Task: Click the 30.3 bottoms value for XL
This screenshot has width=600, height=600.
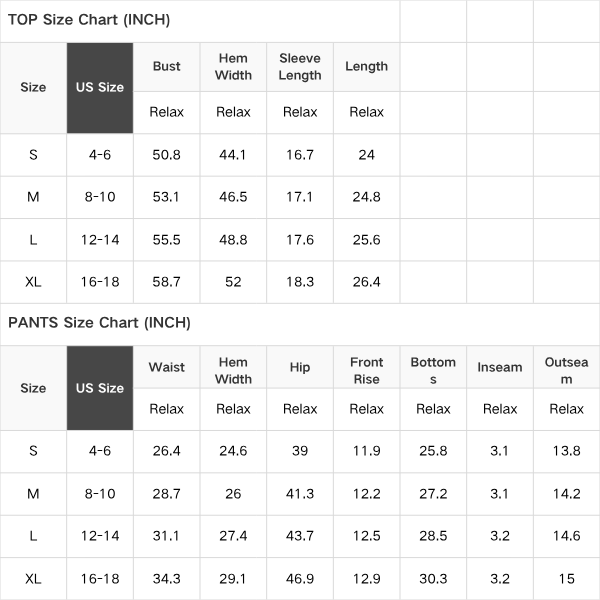Action: pos(433,579)
